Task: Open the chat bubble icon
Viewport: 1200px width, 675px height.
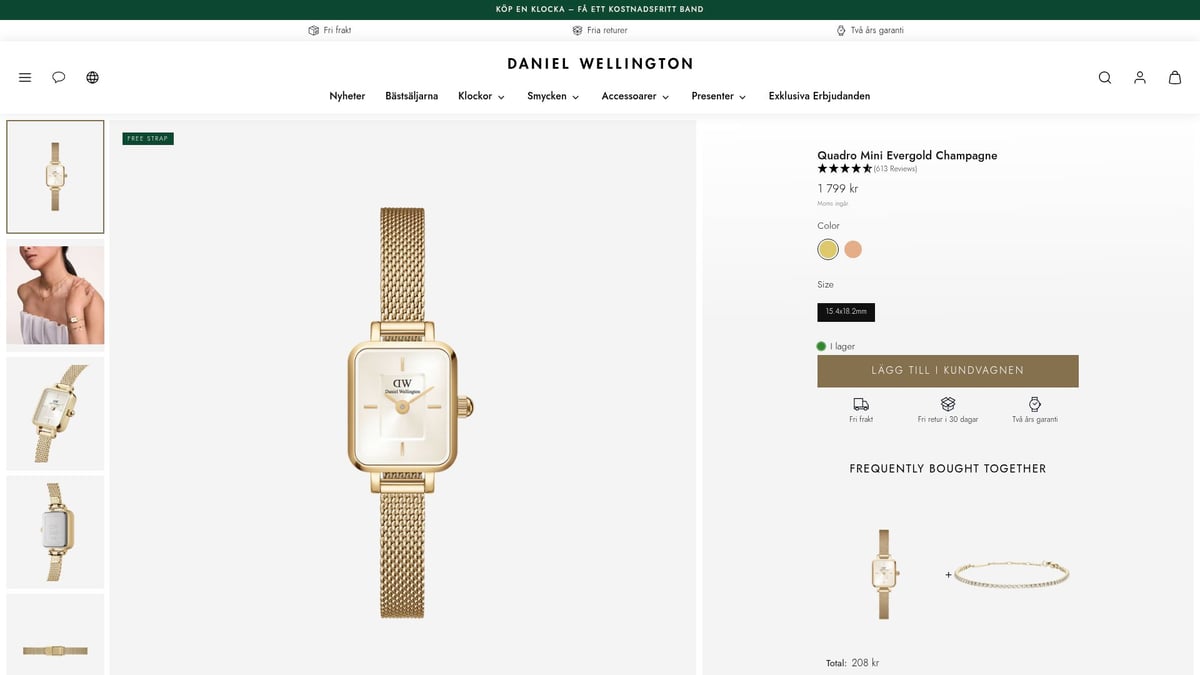Action: pos(59,77)
